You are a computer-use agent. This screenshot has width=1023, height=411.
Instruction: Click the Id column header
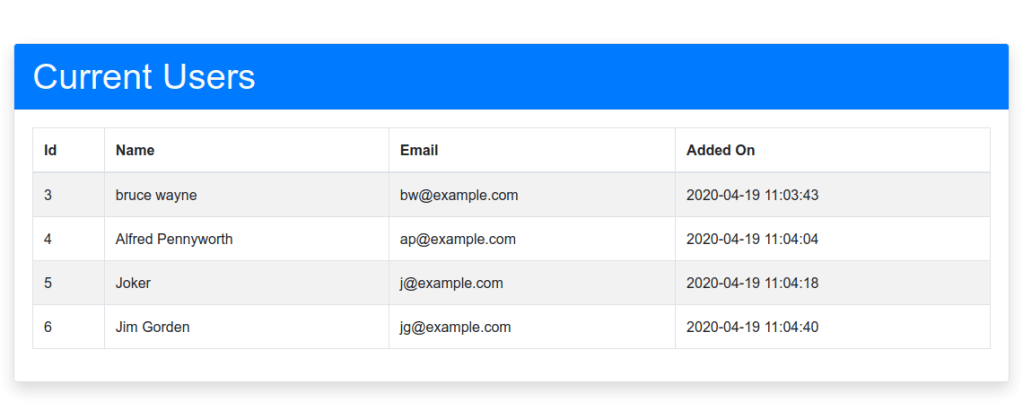coord(50,150)
